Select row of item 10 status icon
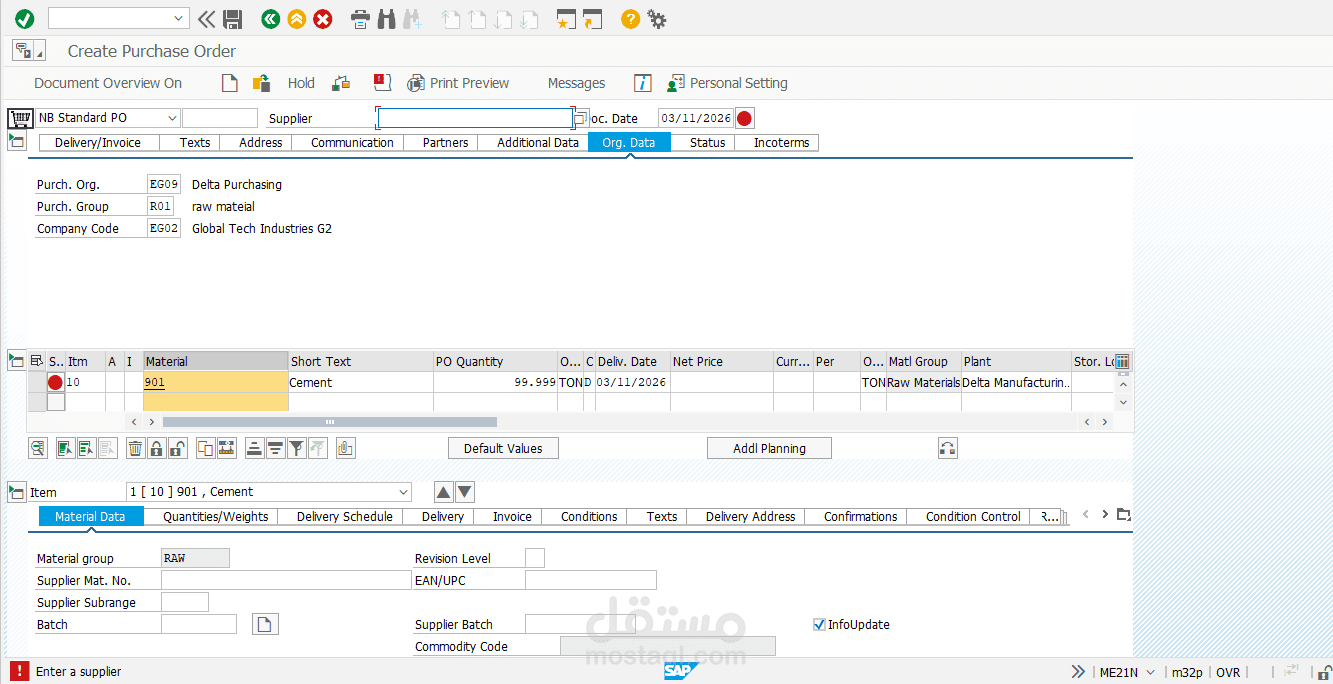This screenshot has height=684, width=1333. coord(55,382)
